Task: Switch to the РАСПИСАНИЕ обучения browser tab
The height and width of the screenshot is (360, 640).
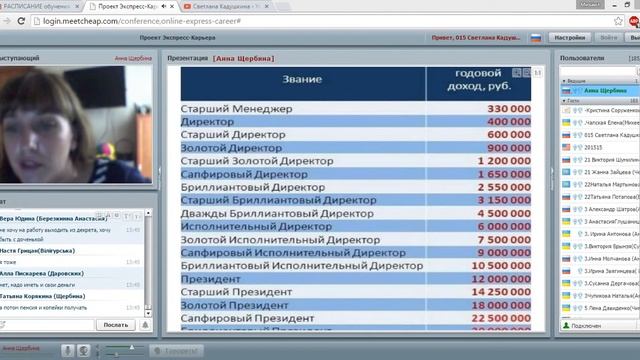Action: click(x=40, y=7)
